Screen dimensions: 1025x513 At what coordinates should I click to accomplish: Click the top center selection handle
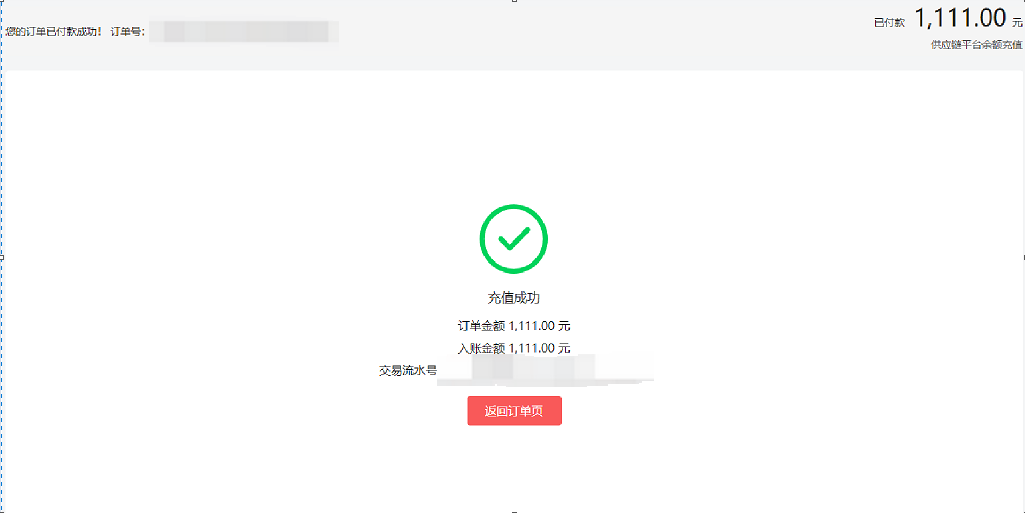tap(514, 1)
